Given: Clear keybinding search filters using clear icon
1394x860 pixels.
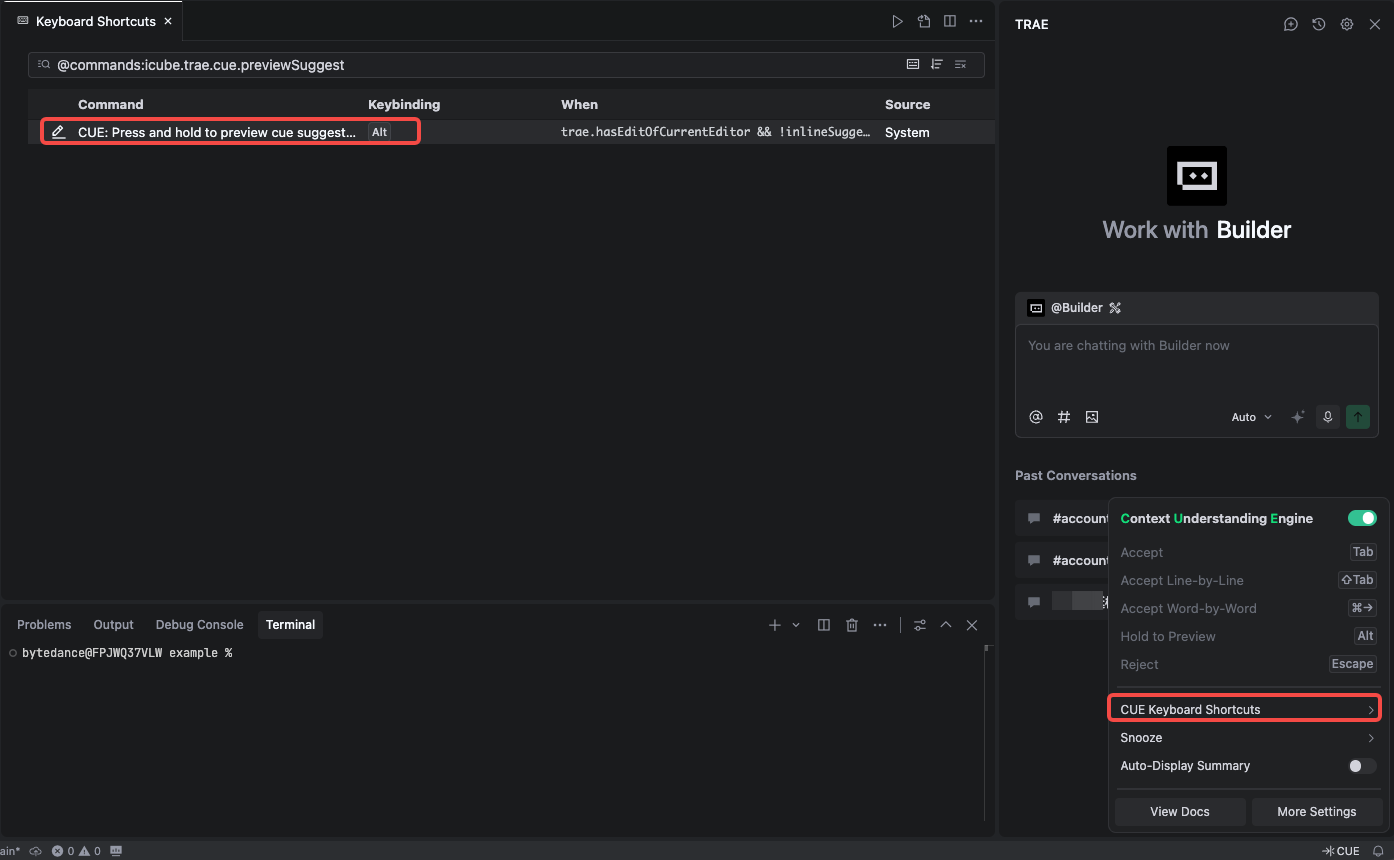Looking at the screenshot, I should (x=960, y=63).
